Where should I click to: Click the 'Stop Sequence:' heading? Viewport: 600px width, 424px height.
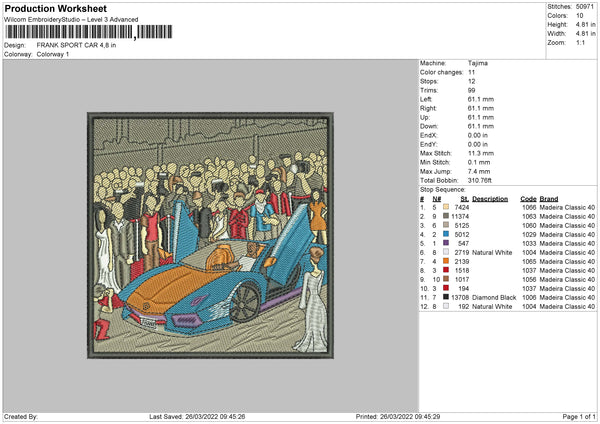(x=442, y=190)
